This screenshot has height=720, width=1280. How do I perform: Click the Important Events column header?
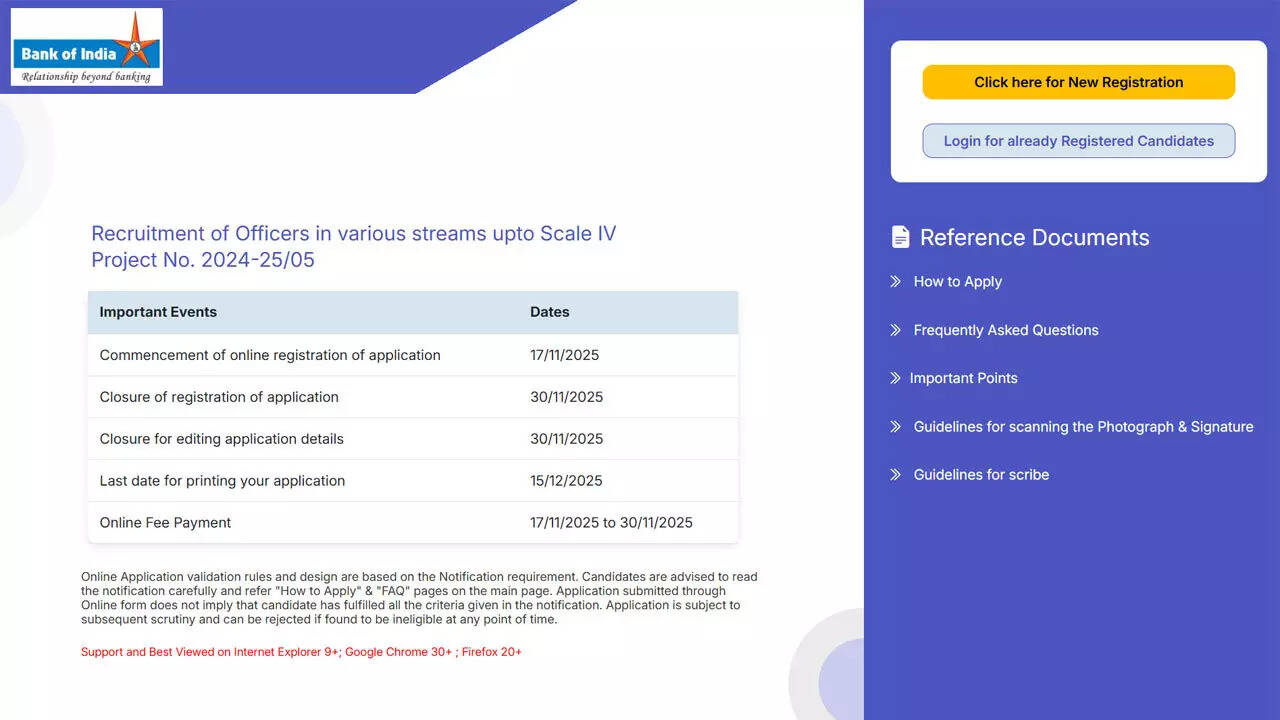[x=158, y=312]
